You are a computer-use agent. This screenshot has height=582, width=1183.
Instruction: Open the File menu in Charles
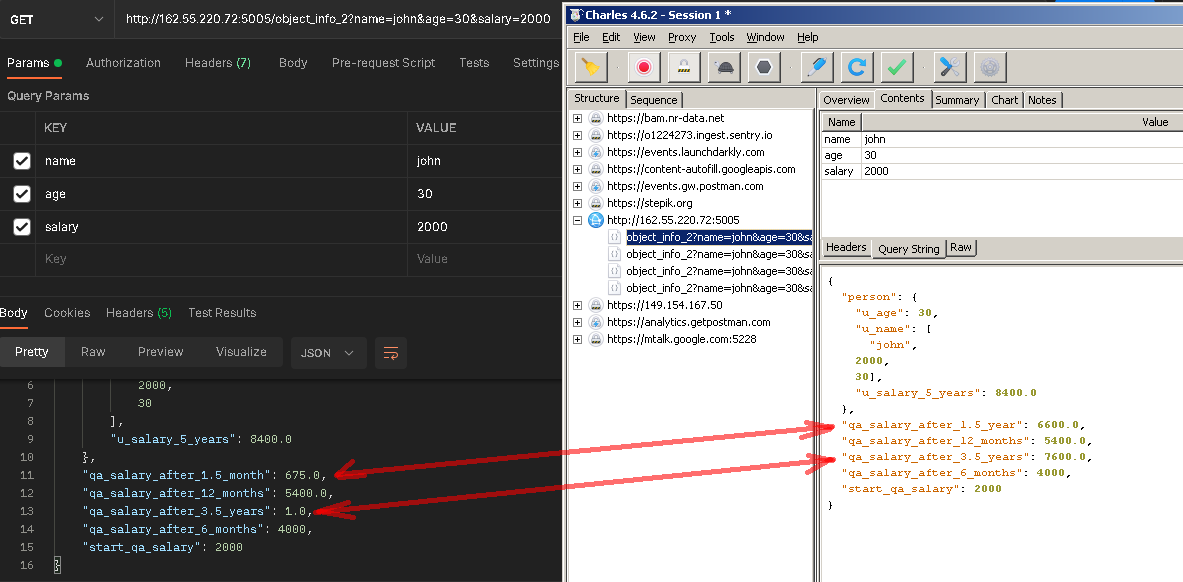(581, 37)
